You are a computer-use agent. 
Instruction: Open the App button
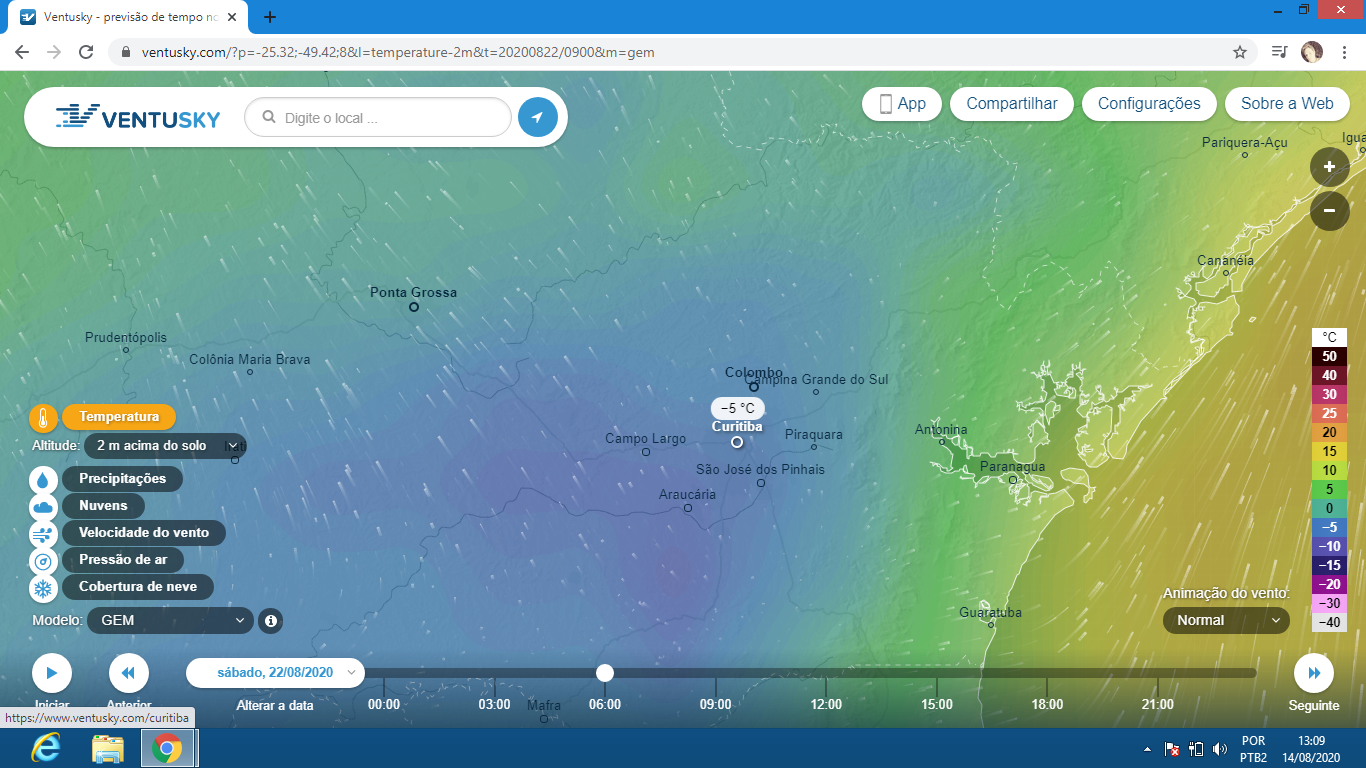coord(901,104)
